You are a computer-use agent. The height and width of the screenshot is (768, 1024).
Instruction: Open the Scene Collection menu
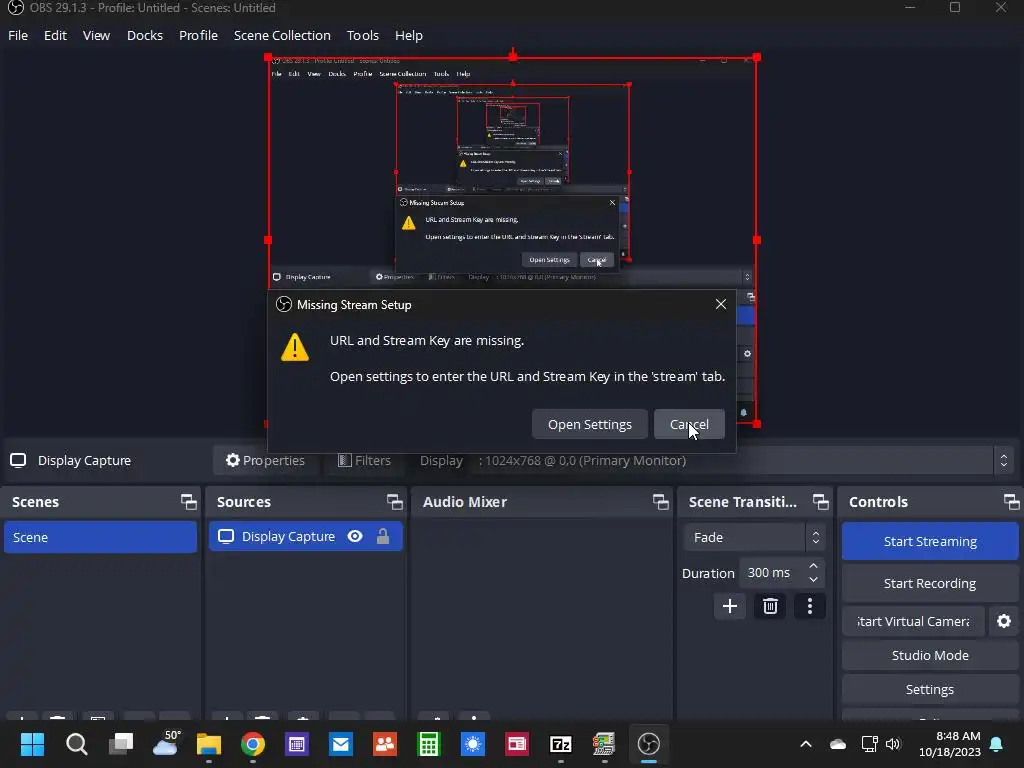point(282,35)
